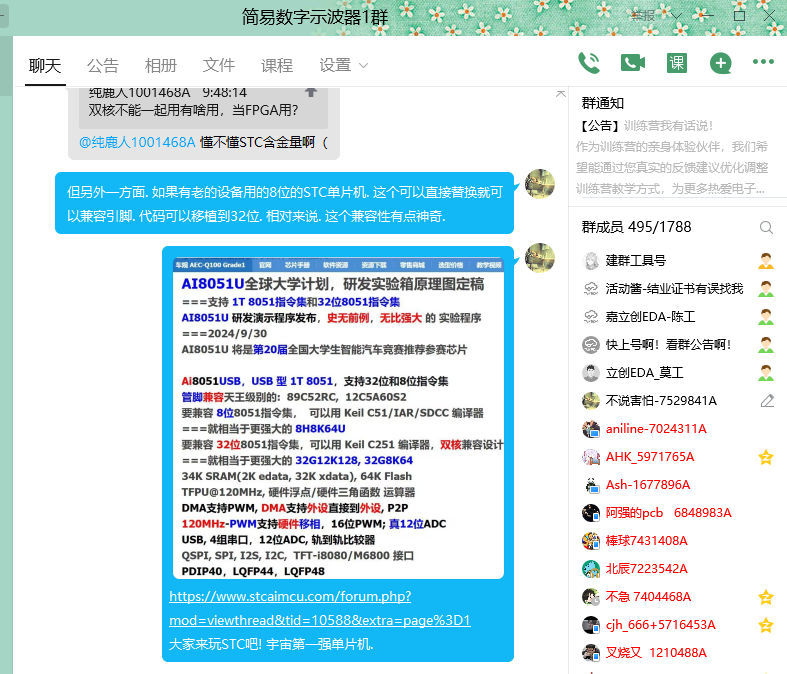Open the title bar dropdown chevron
Image resolution: width=787 pixels, height=674 pixels.
pyautogui.click(x=677, y=15)
